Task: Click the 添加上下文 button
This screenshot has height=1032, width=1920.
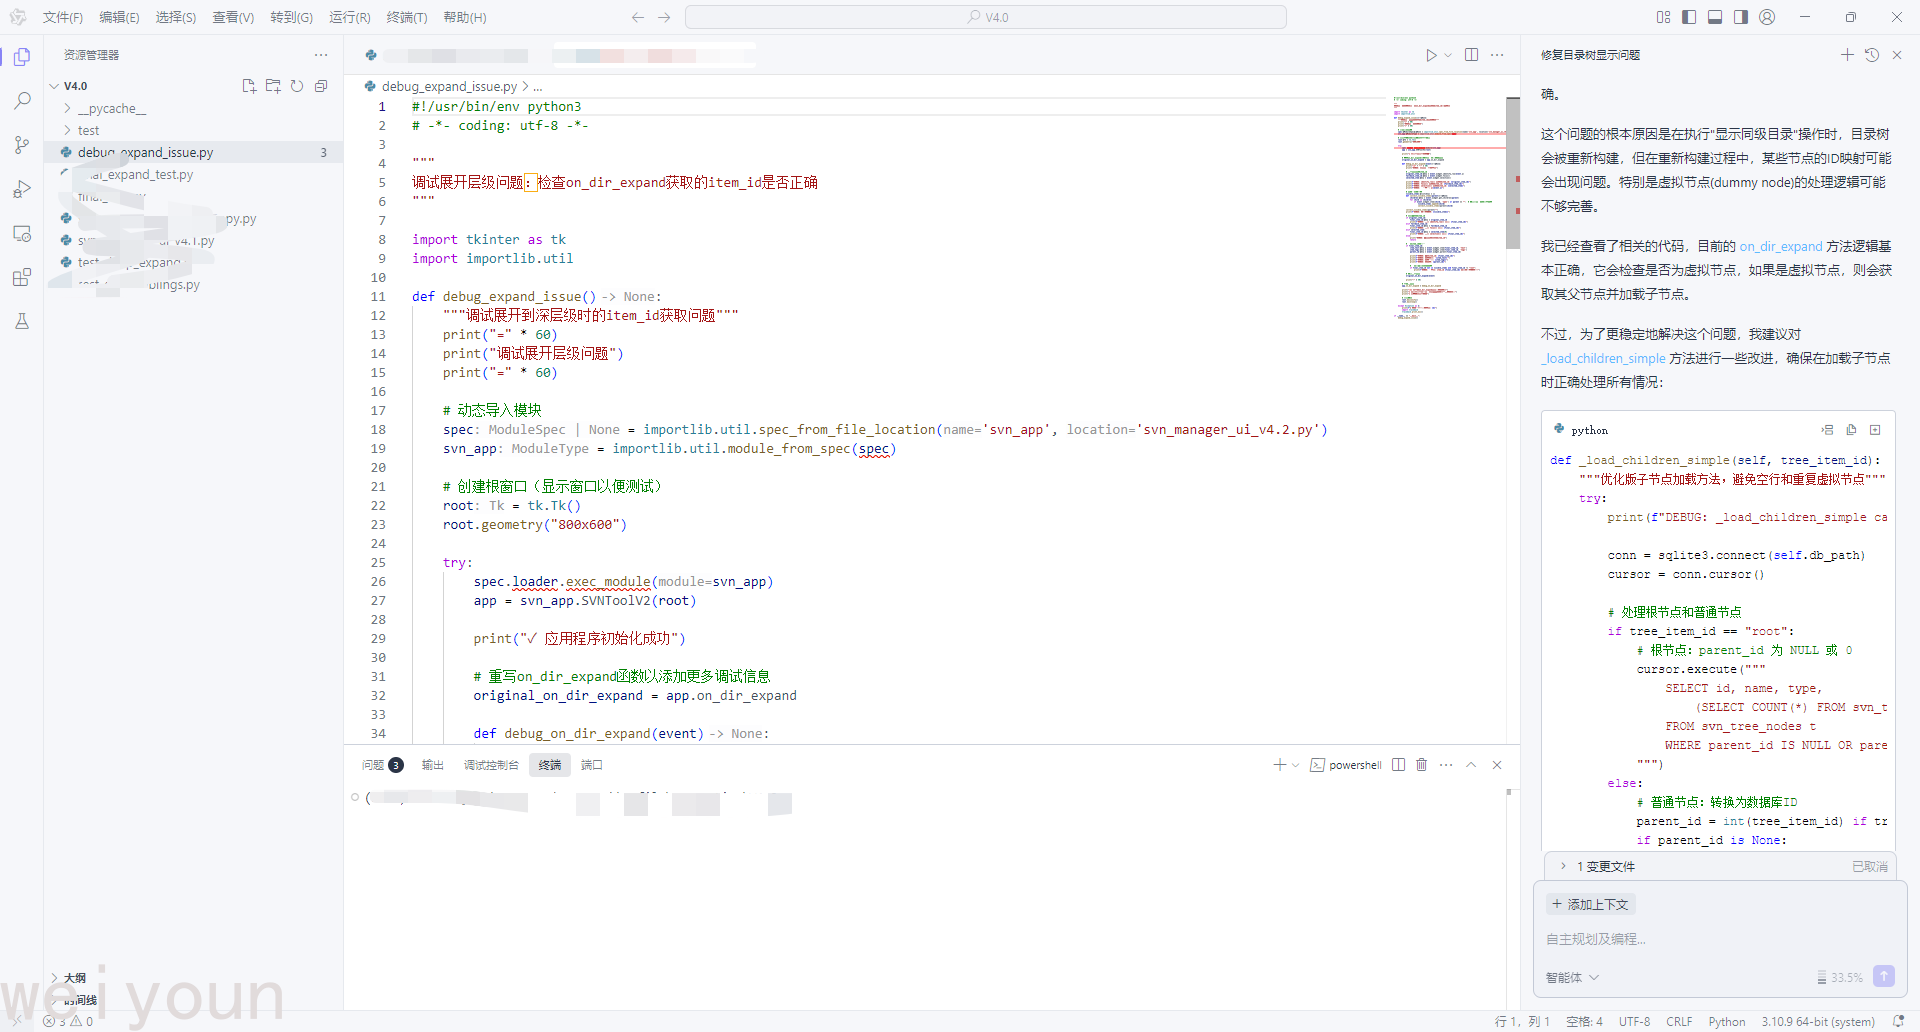Action: [x=1590, y=904]
